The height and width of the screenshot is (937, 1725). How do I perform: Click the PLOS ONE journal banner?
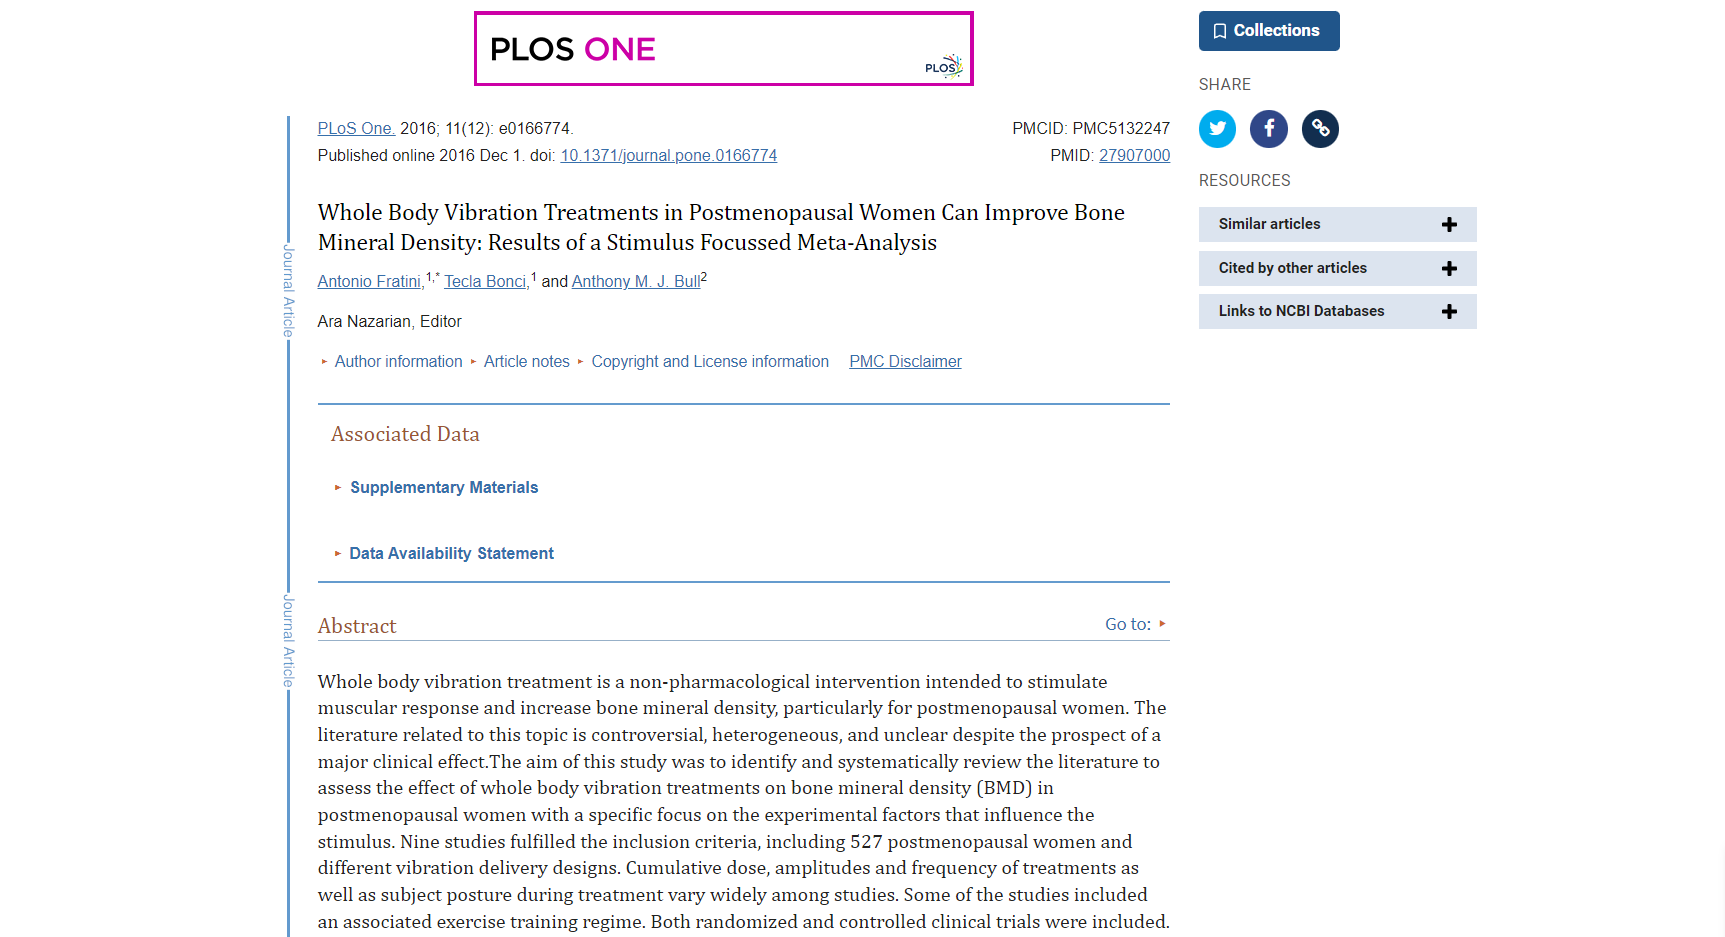coord(723,49)
